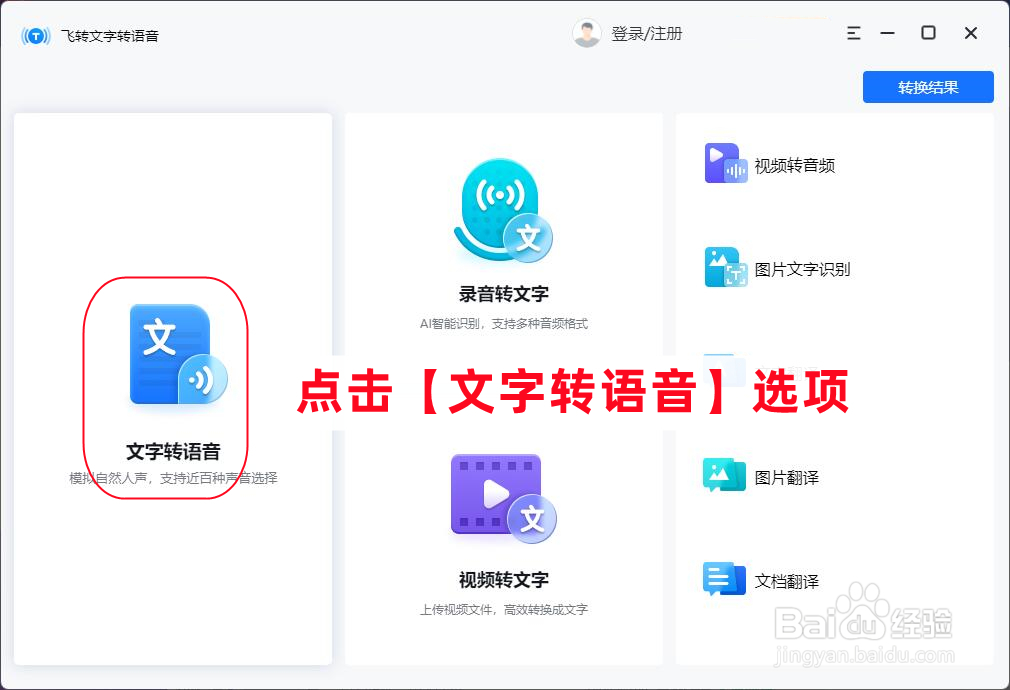Click the 录音转文字 title text

(504, 294)
